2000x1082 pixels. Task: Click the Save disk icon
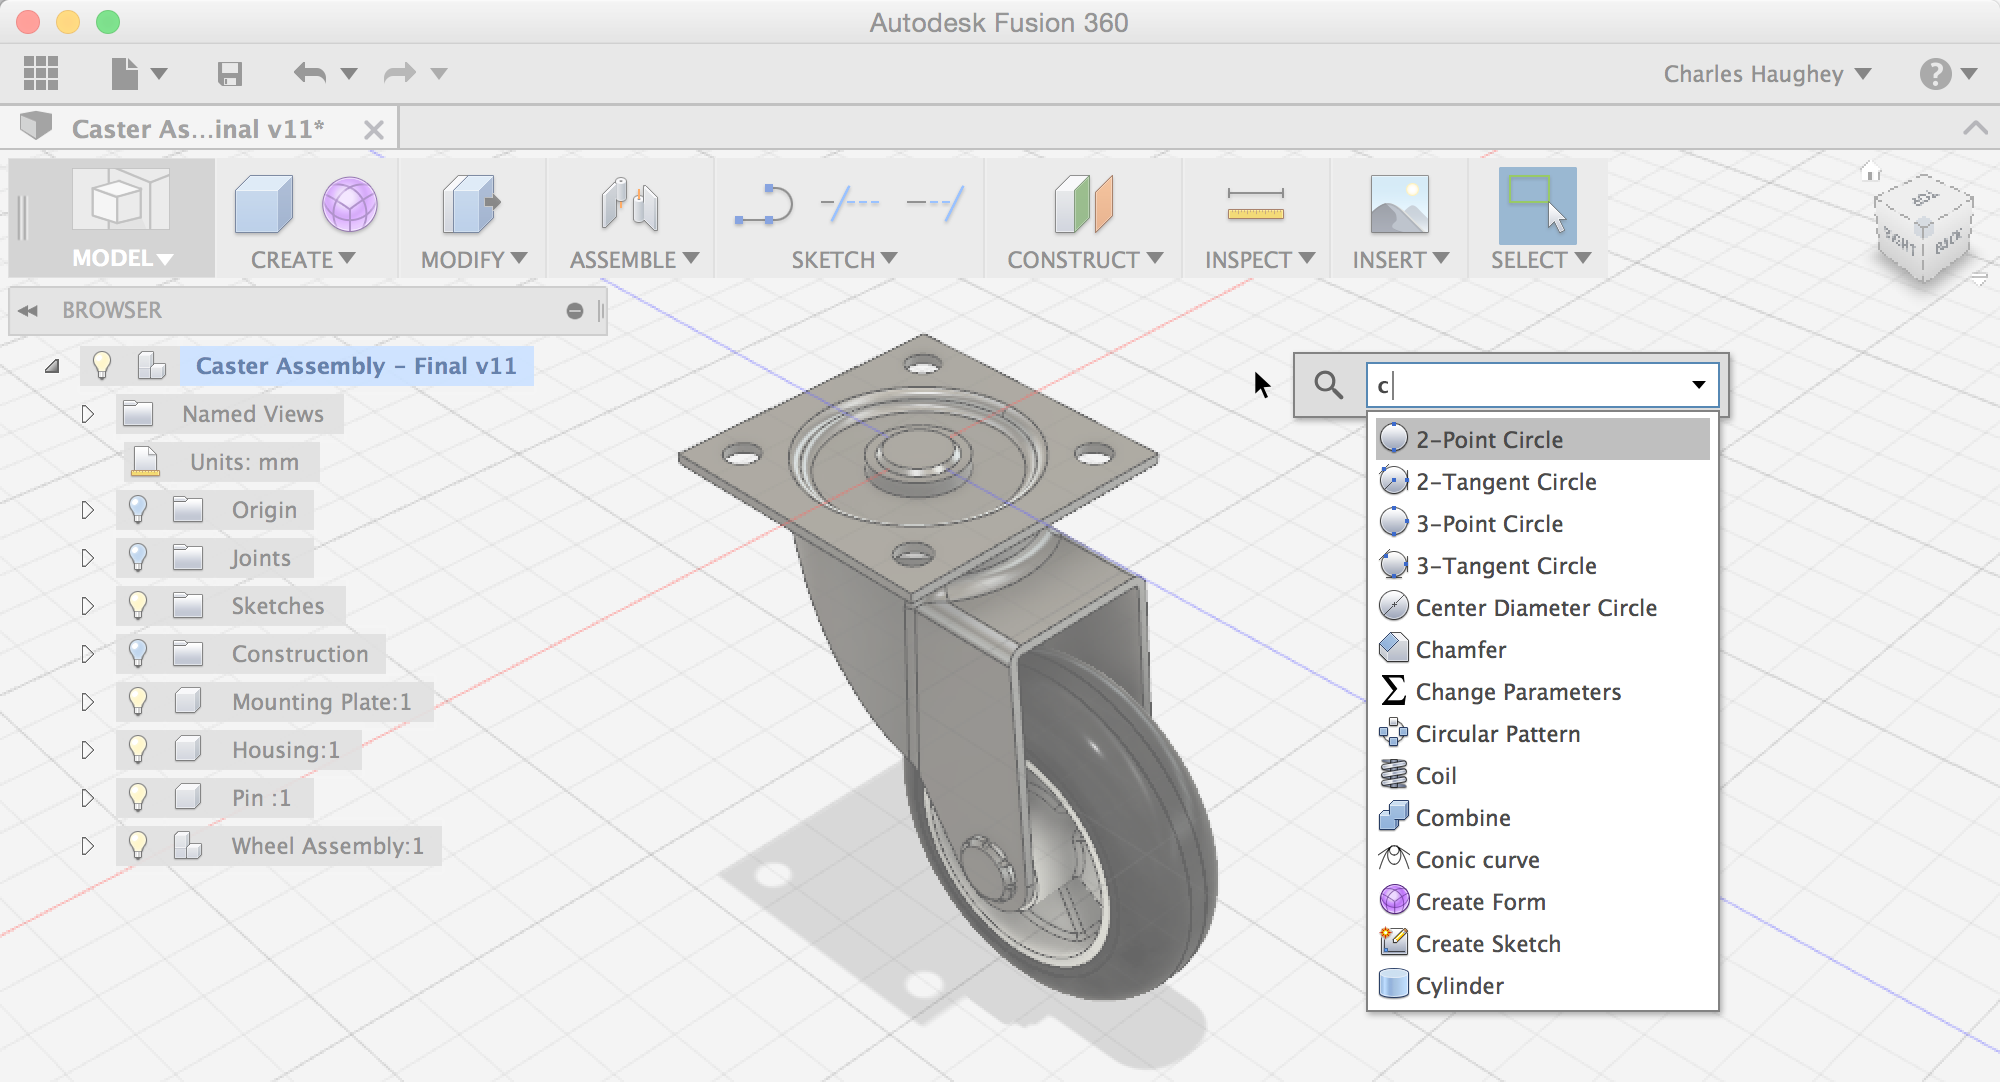pyautogui.click(x=230, y=74)
